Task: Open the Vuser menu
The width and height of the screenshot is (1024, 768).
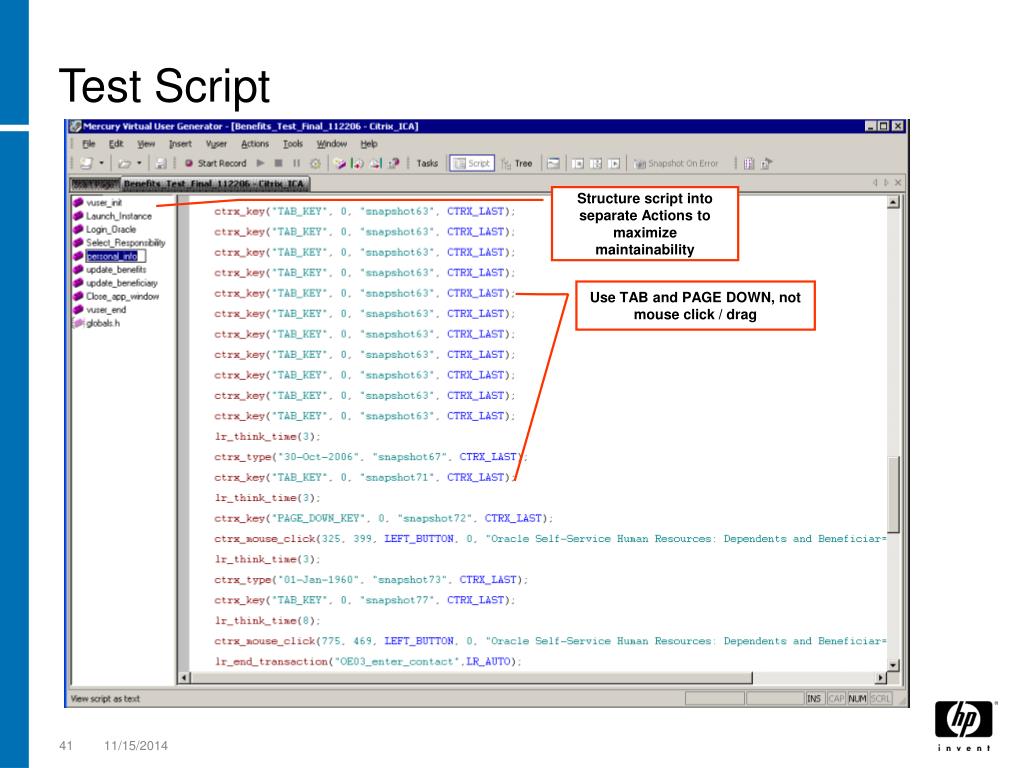Action: tap(216, 144)
